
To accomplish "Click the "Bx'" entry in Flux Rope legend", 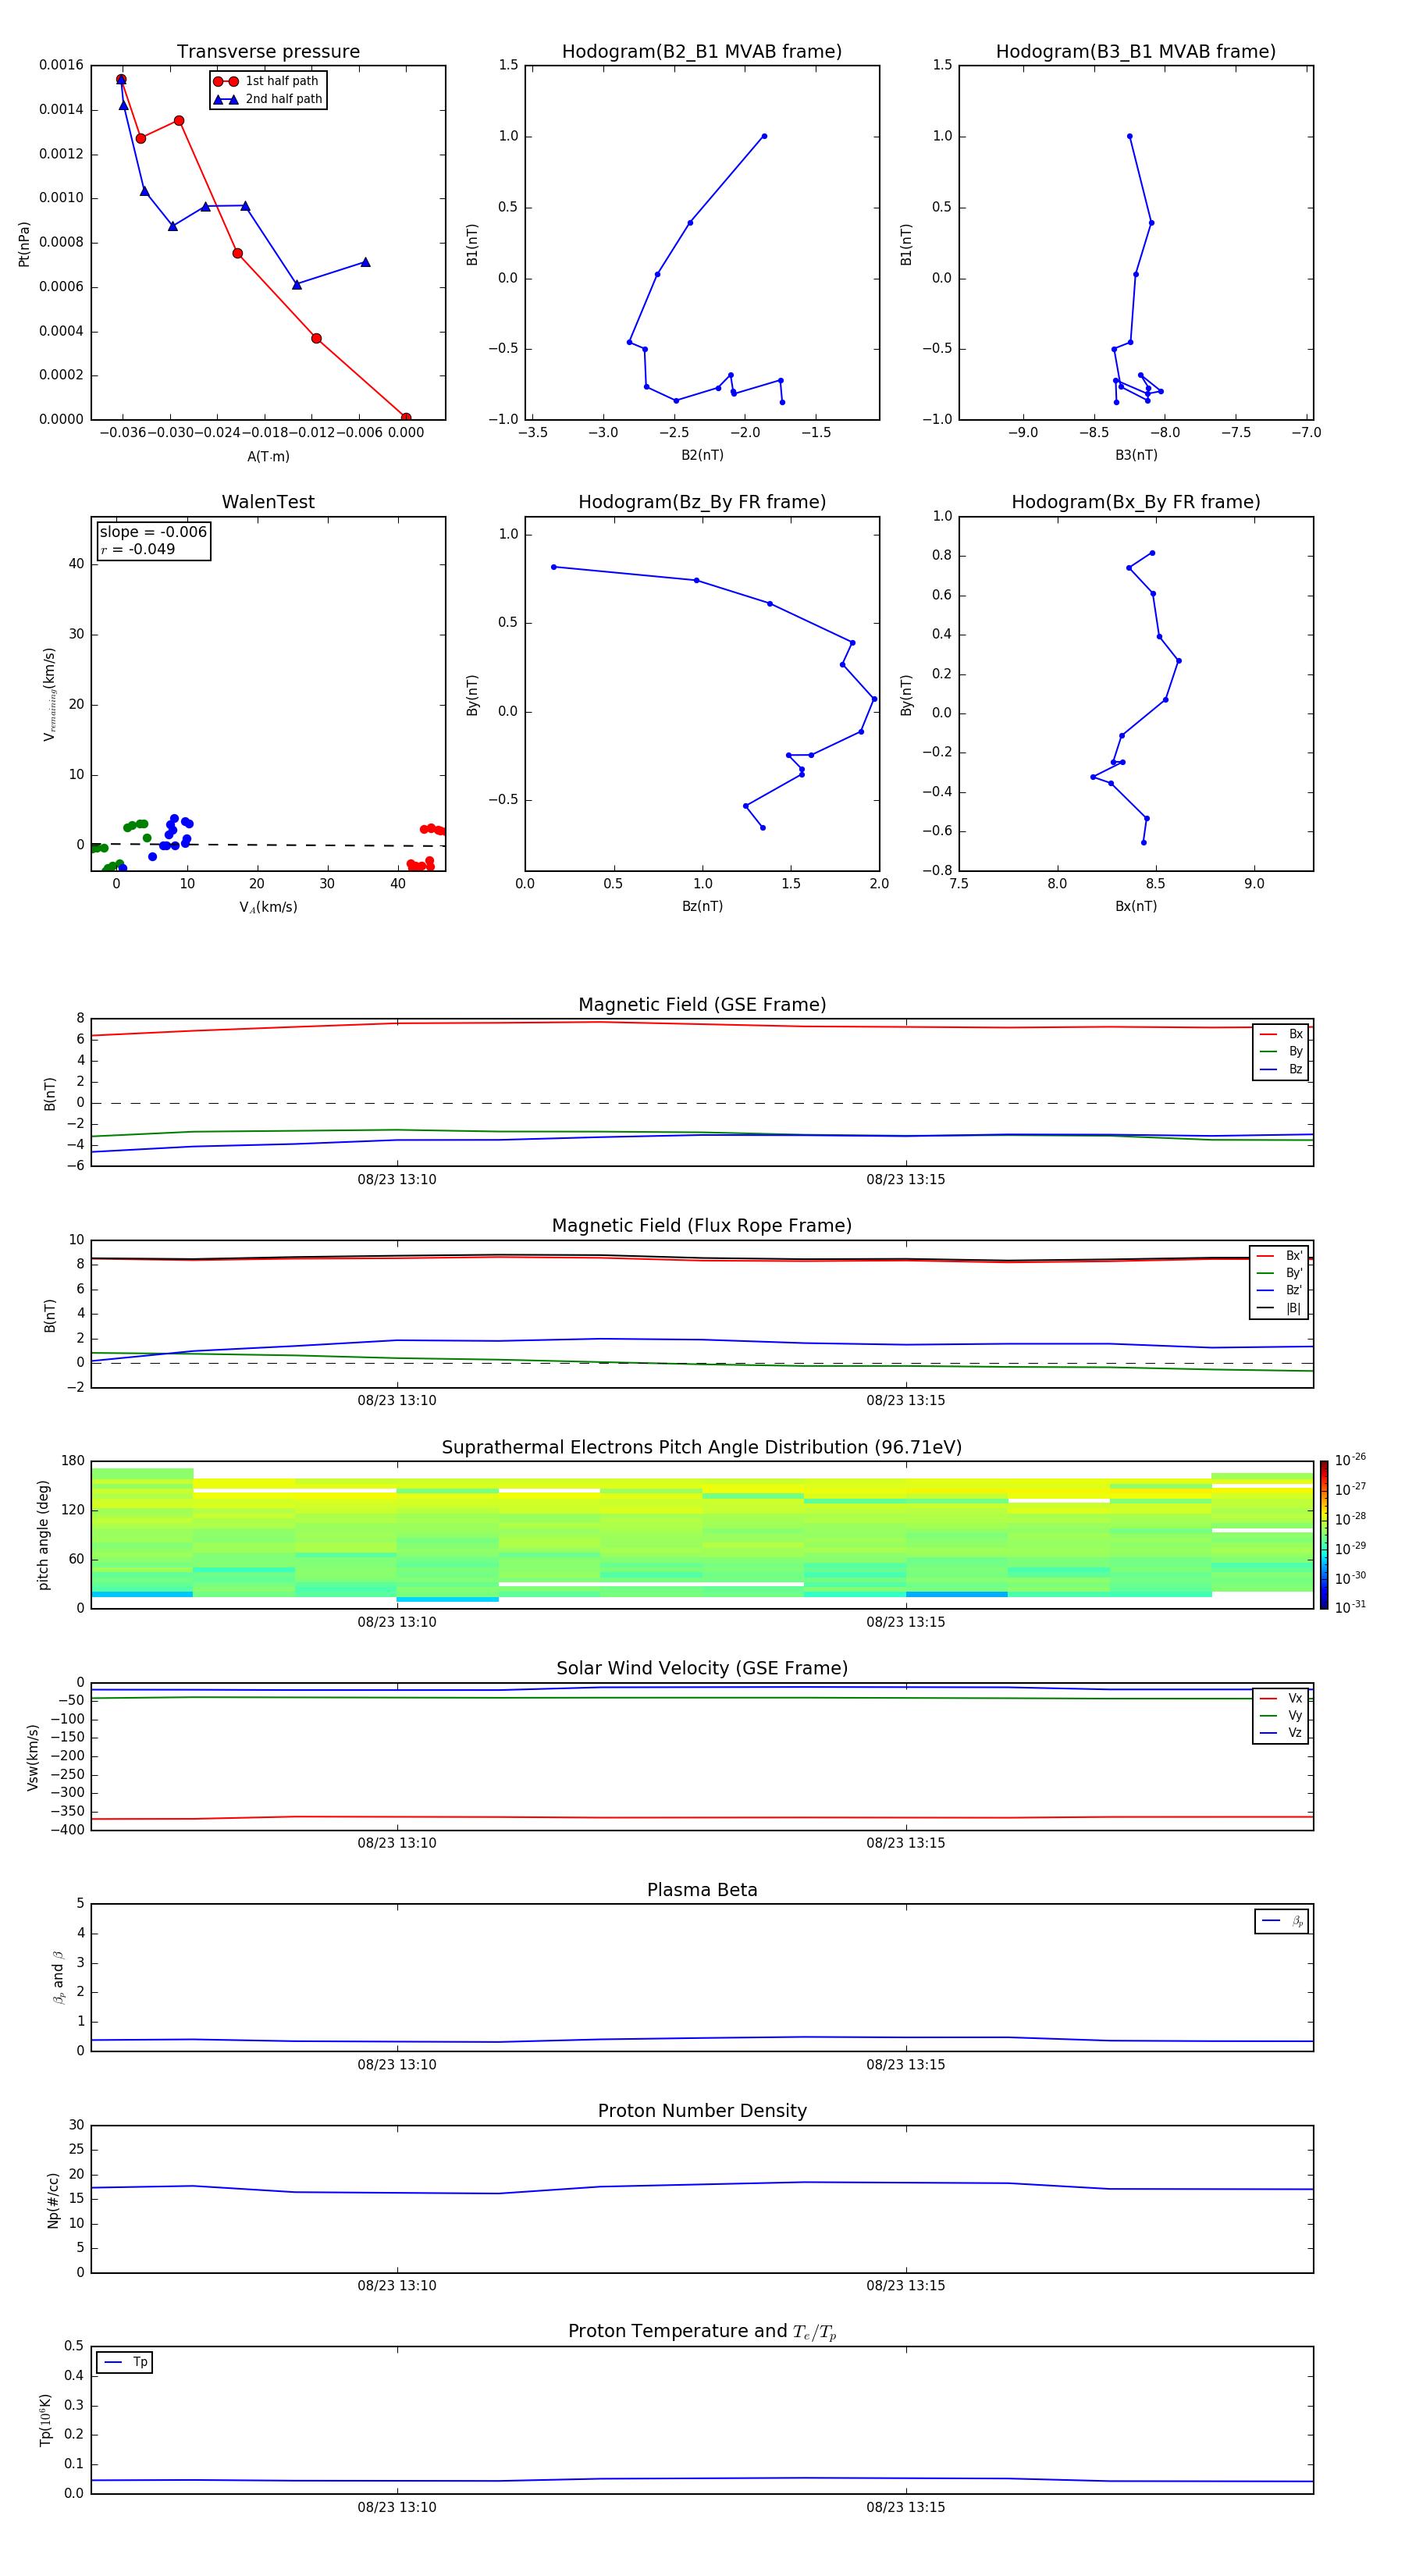I will [1280, 1256].
